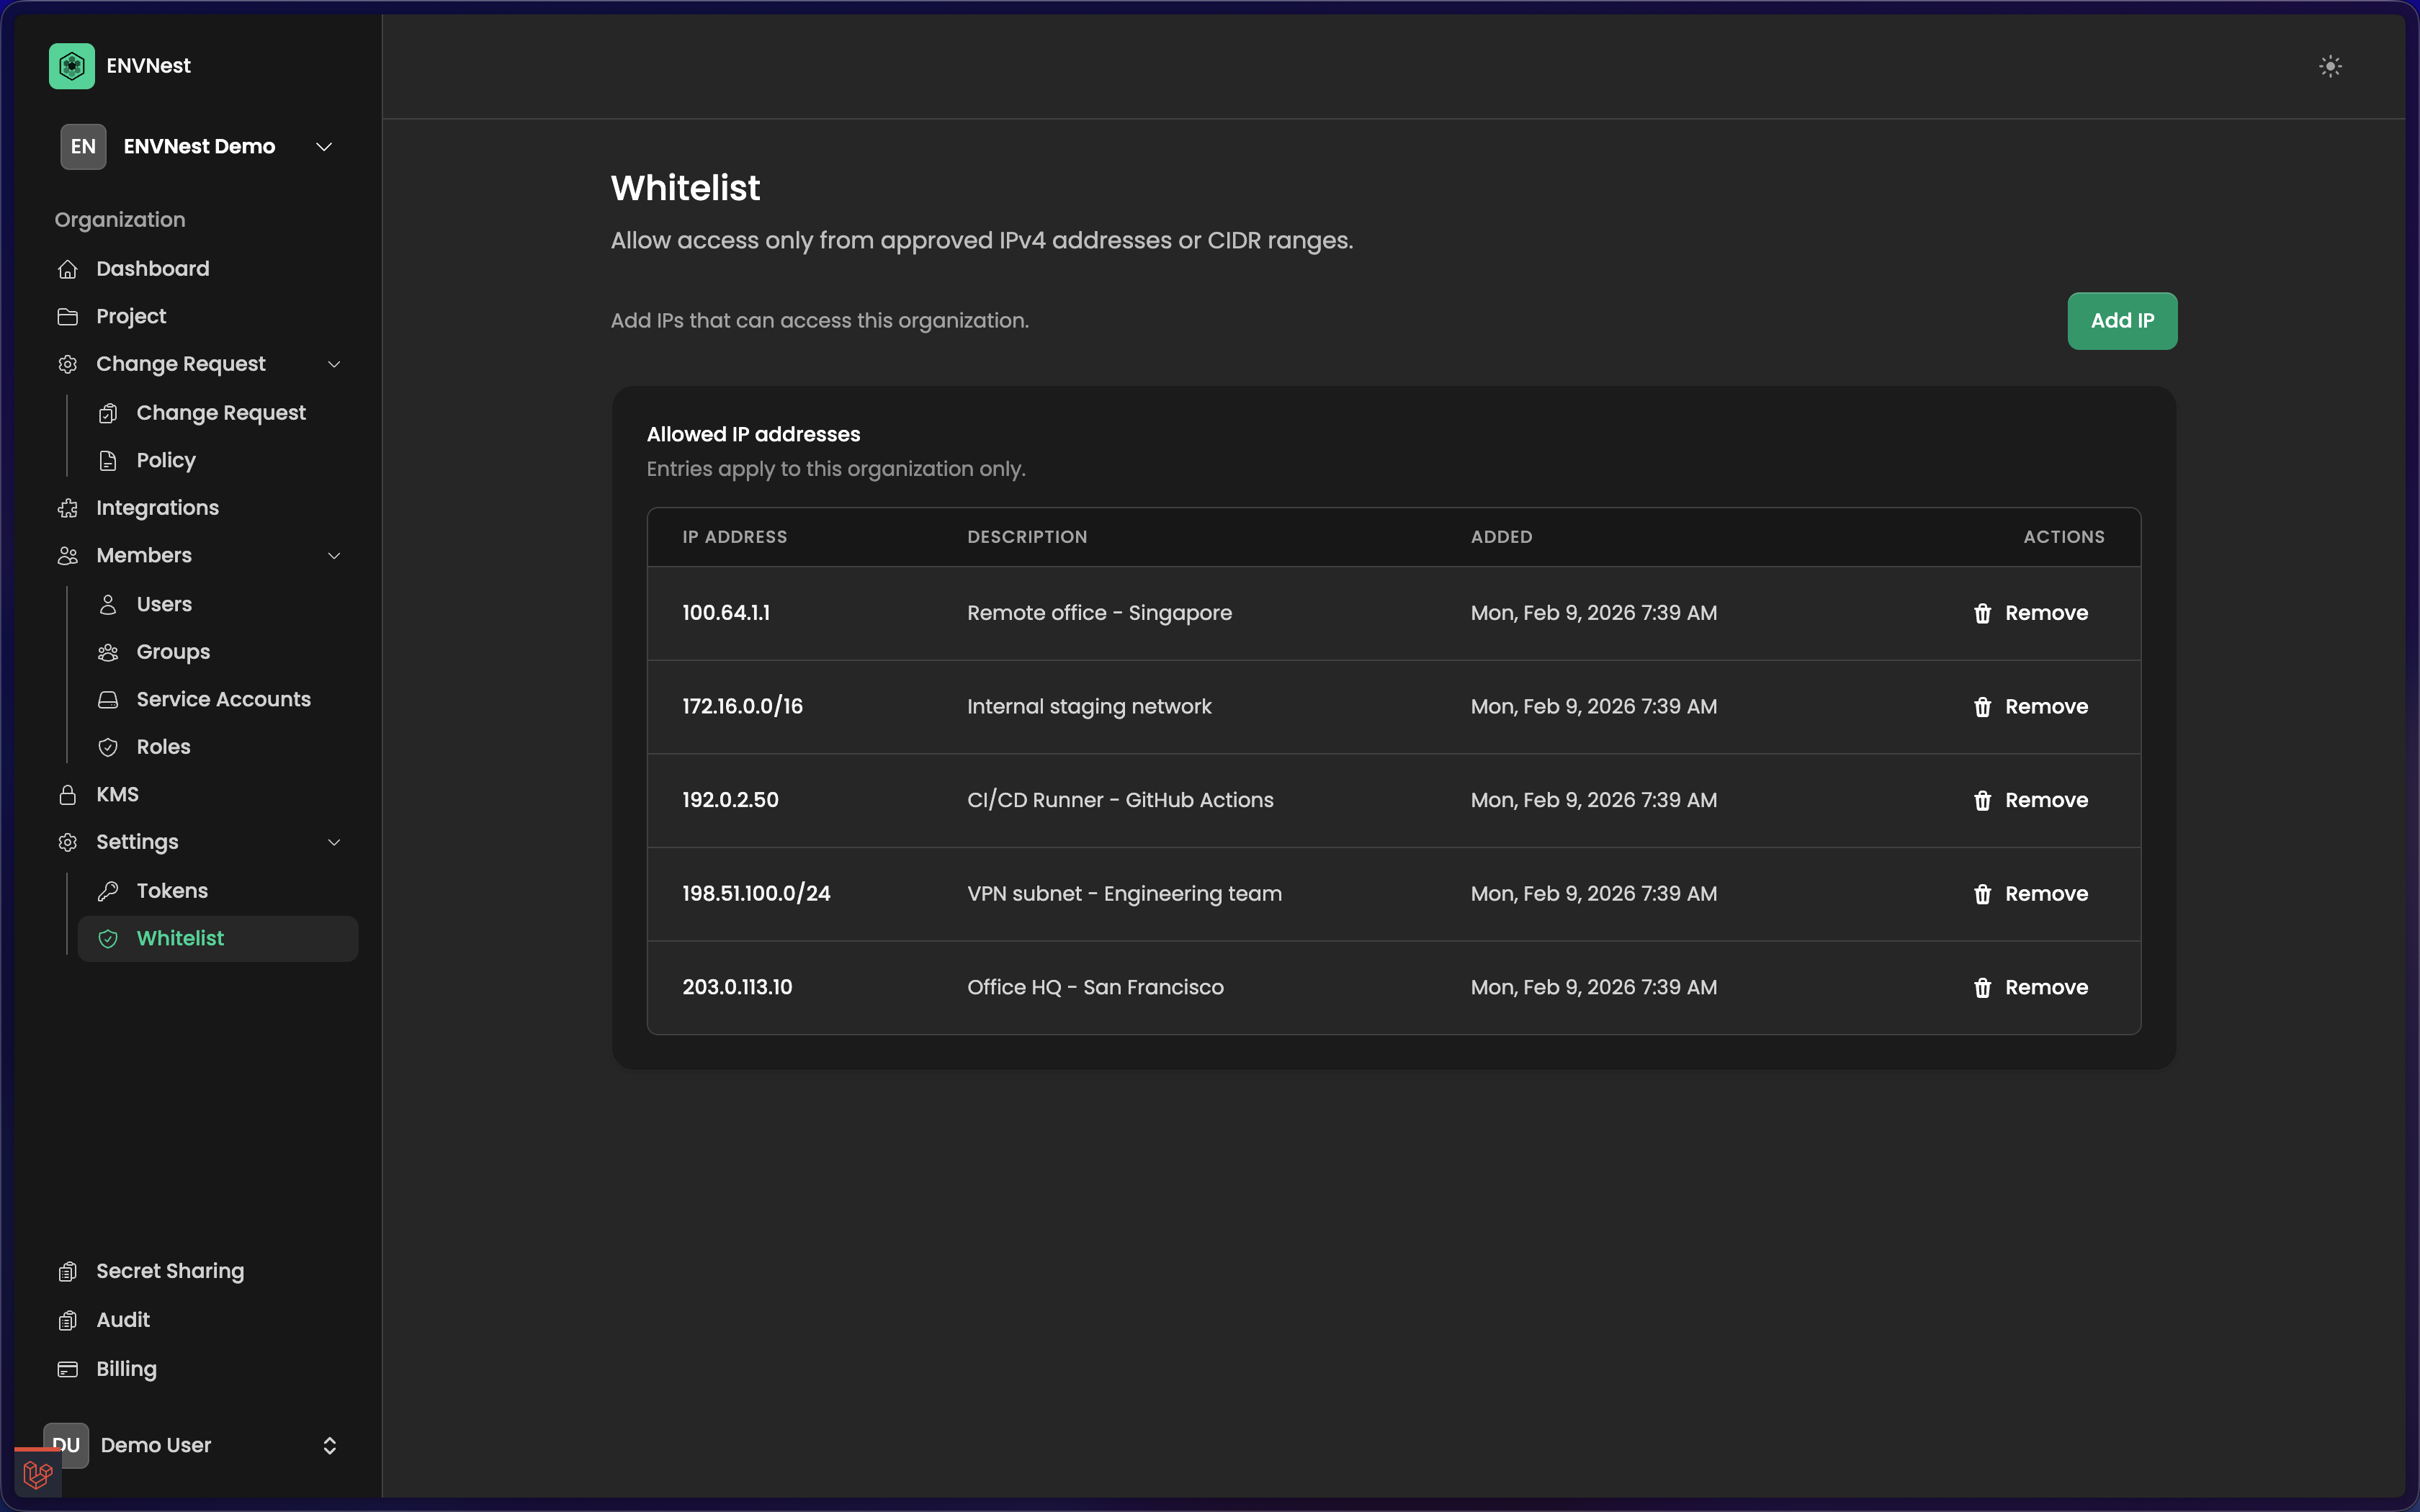Open Service Accounts via its icon
The image size is (2420, 1512).
click(x=108, y=699)
